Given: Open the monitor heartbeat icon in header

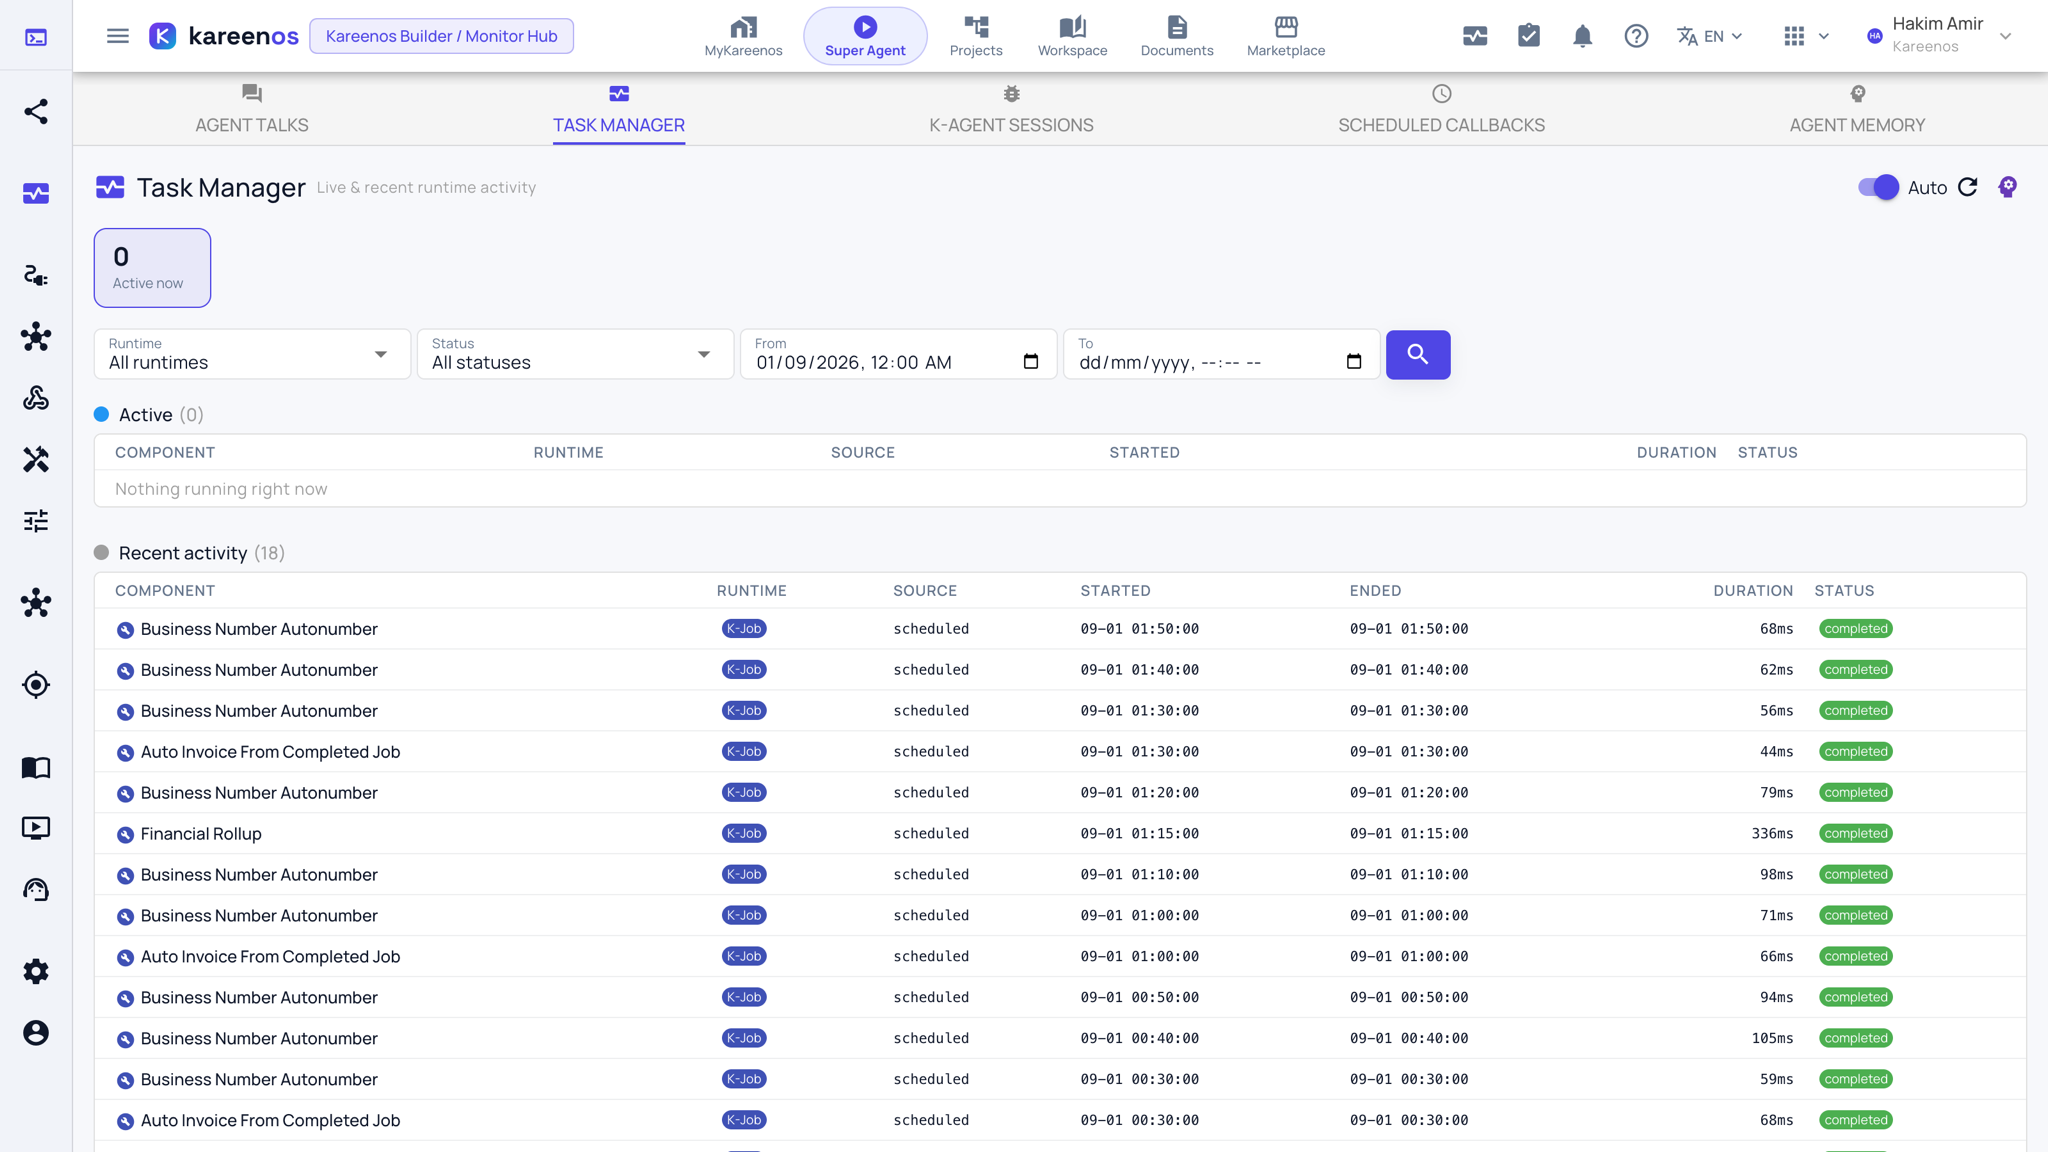Looking at the screenshot, I should click(1475, 36).
